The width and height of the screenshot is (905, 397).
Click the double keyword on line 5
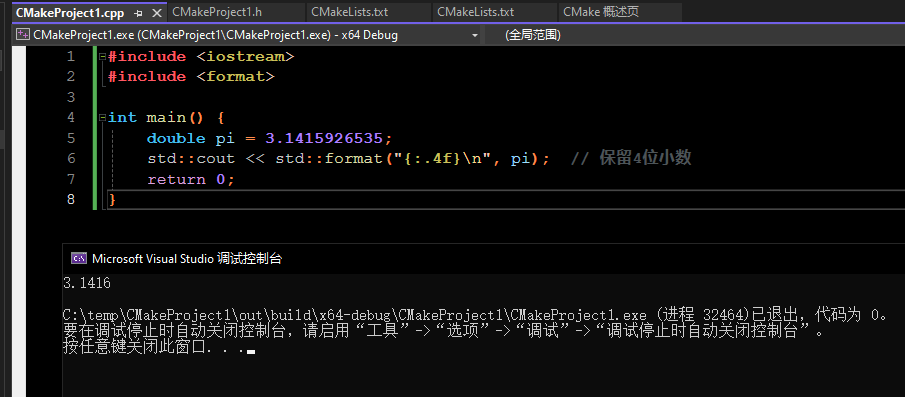click(x=176, y=138)
